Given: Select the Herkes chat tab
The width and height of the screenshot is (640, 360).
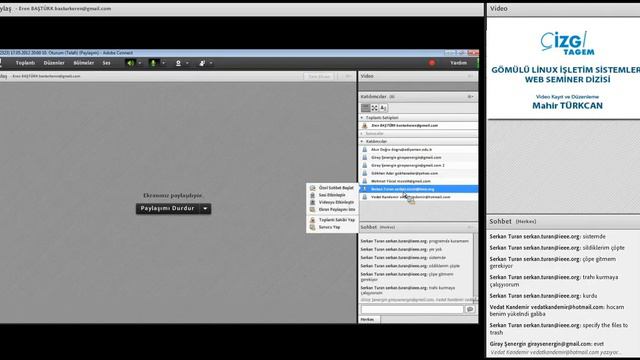Looking at the screenshot, I should tap(369, 320).
